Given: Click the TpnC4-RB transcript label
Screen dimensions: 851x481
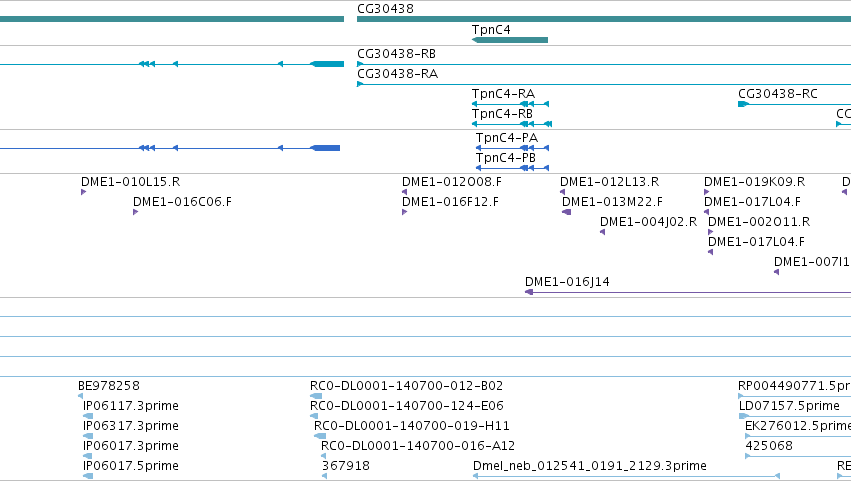Looking at the screenshot, I should pos(502,114).
